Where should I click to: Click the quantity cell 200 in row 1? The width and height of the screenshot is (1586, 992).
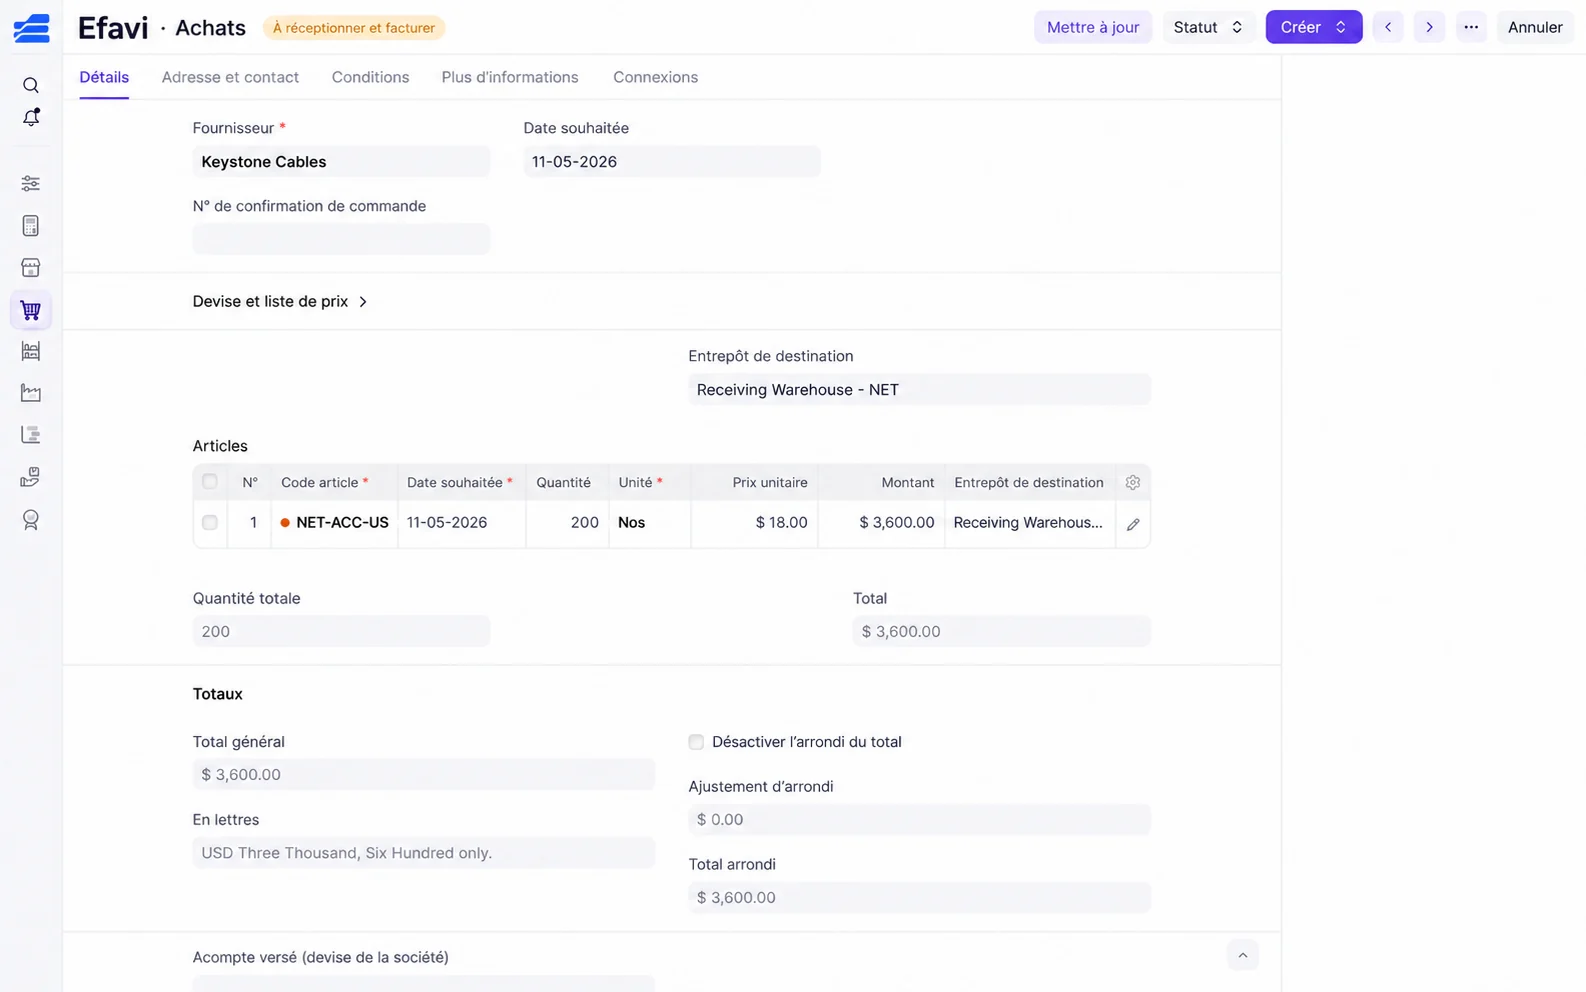[567, 523]
